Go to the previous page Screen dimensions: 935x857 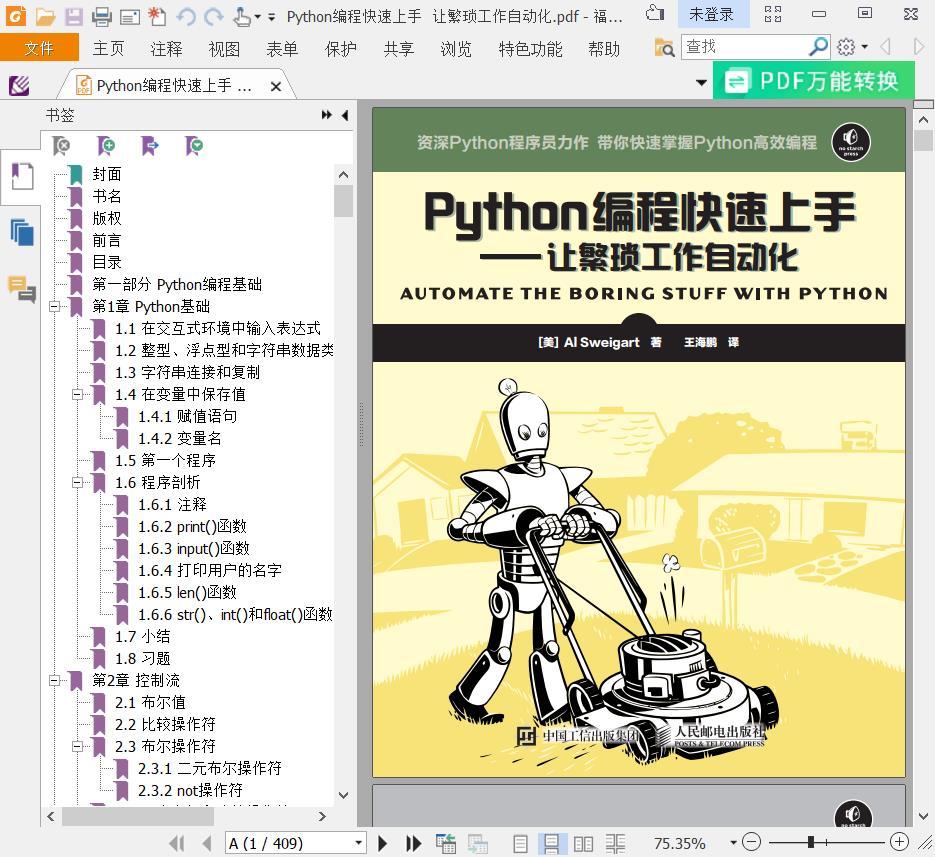pyautogui.click(x=207, y=843)
